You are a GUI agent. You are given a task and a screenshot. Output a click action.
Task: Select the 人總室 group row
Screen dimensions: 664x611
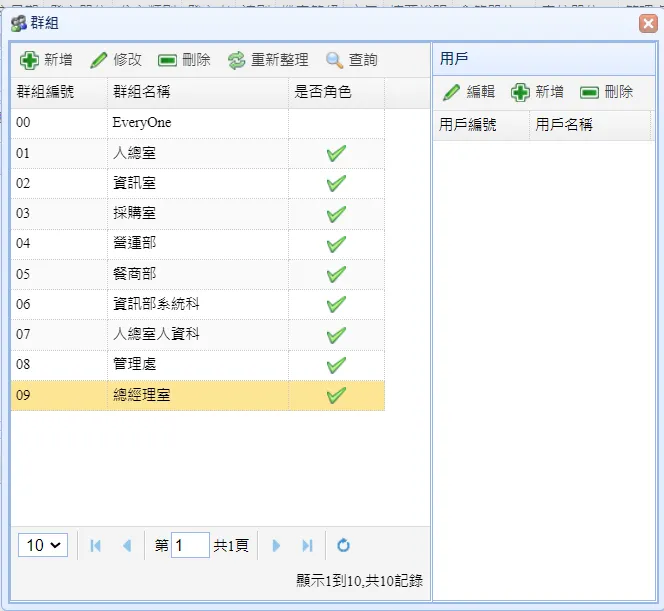(x=198, y=153)
